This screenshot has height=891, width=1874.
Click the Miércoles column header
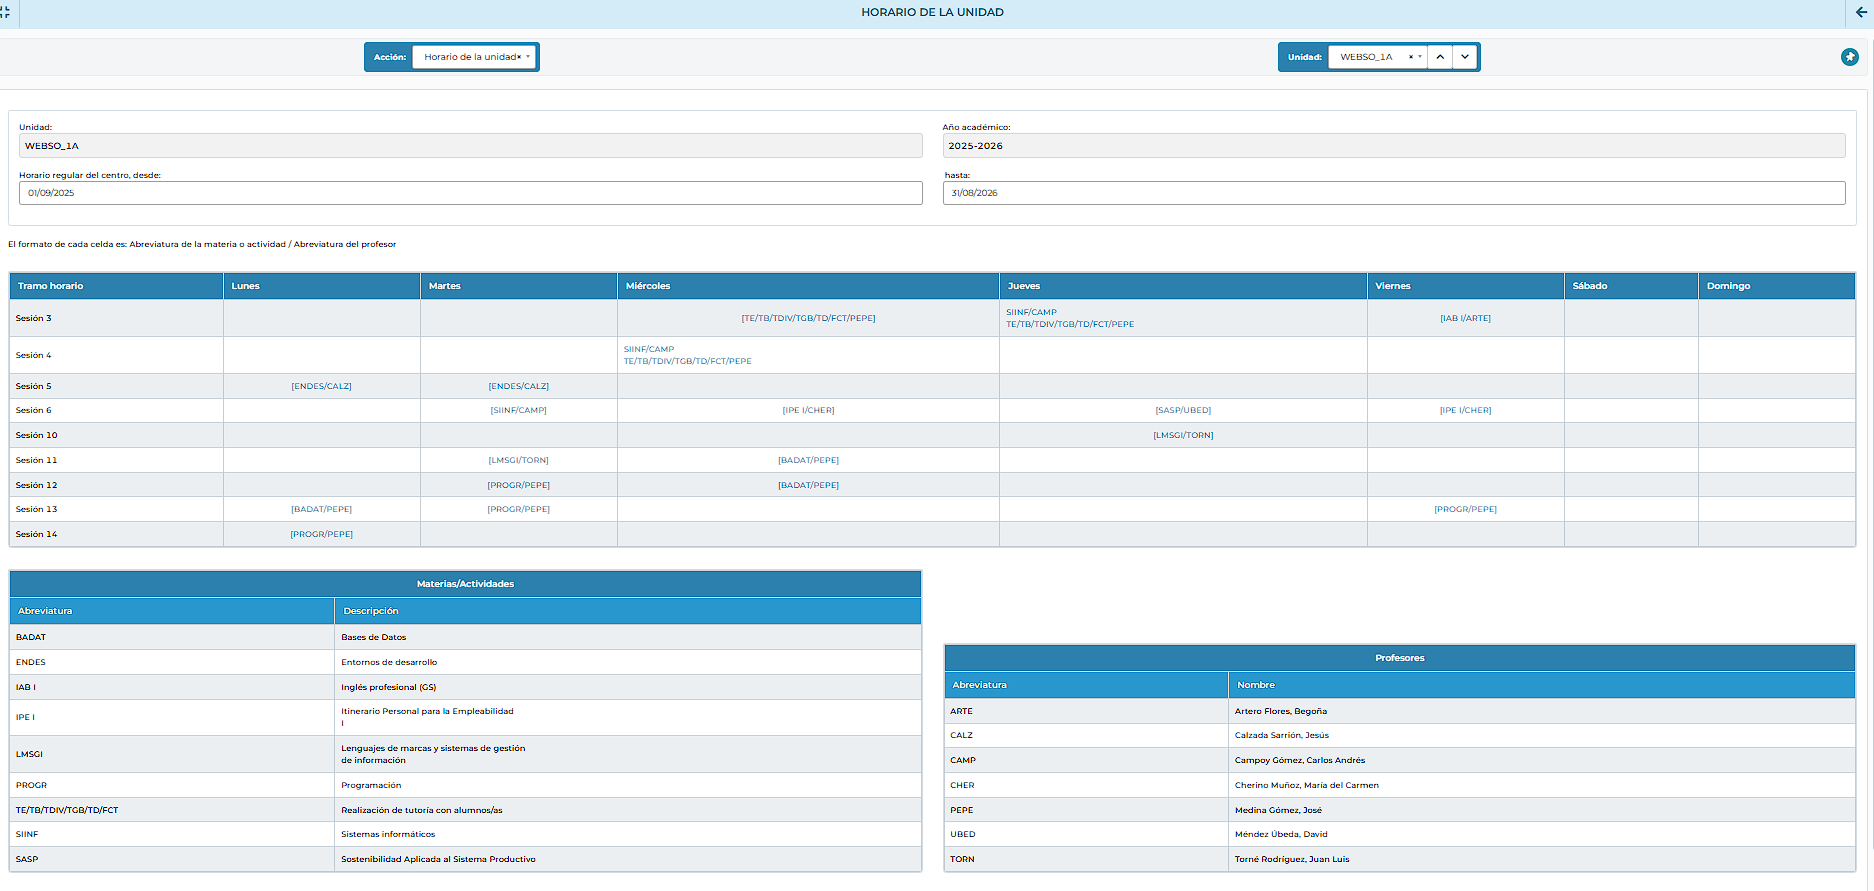pos(648,286)
